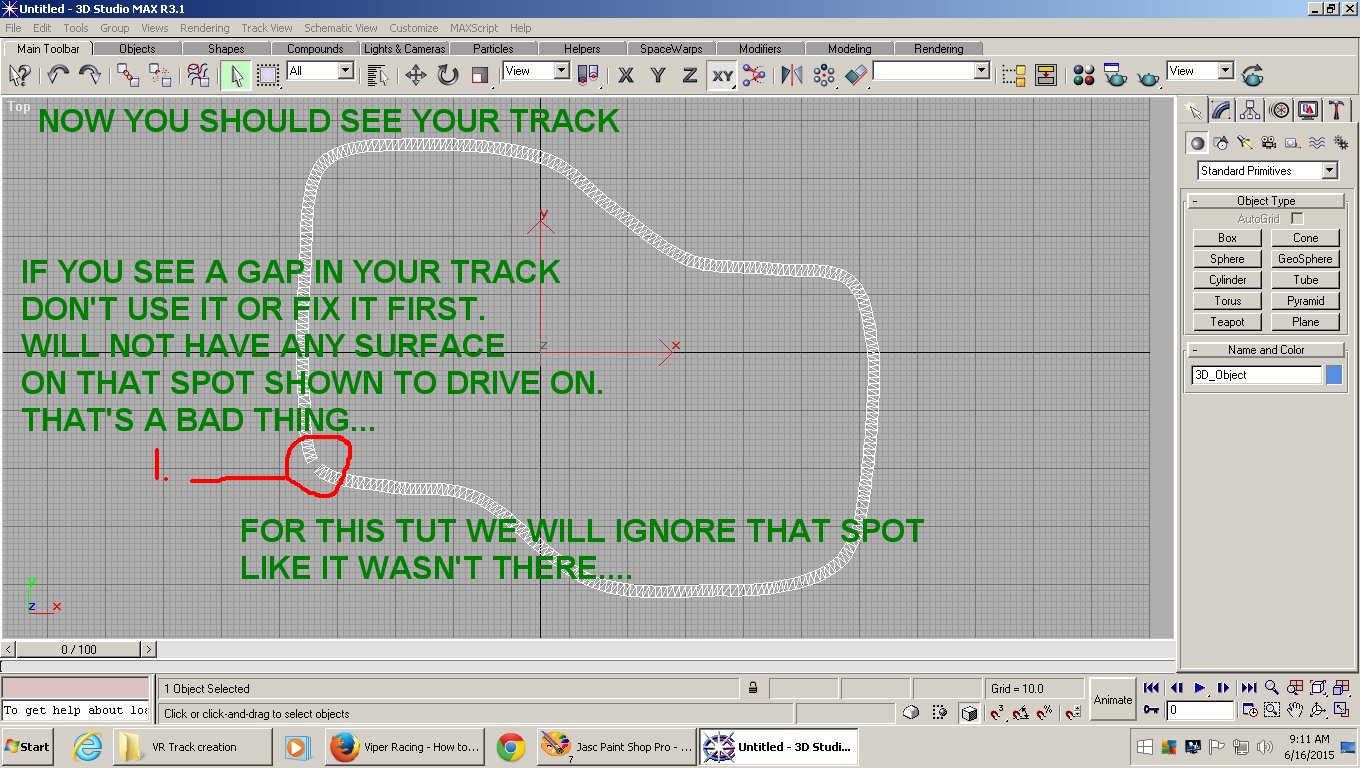Click the Array tool icon

tap(823, 75)
